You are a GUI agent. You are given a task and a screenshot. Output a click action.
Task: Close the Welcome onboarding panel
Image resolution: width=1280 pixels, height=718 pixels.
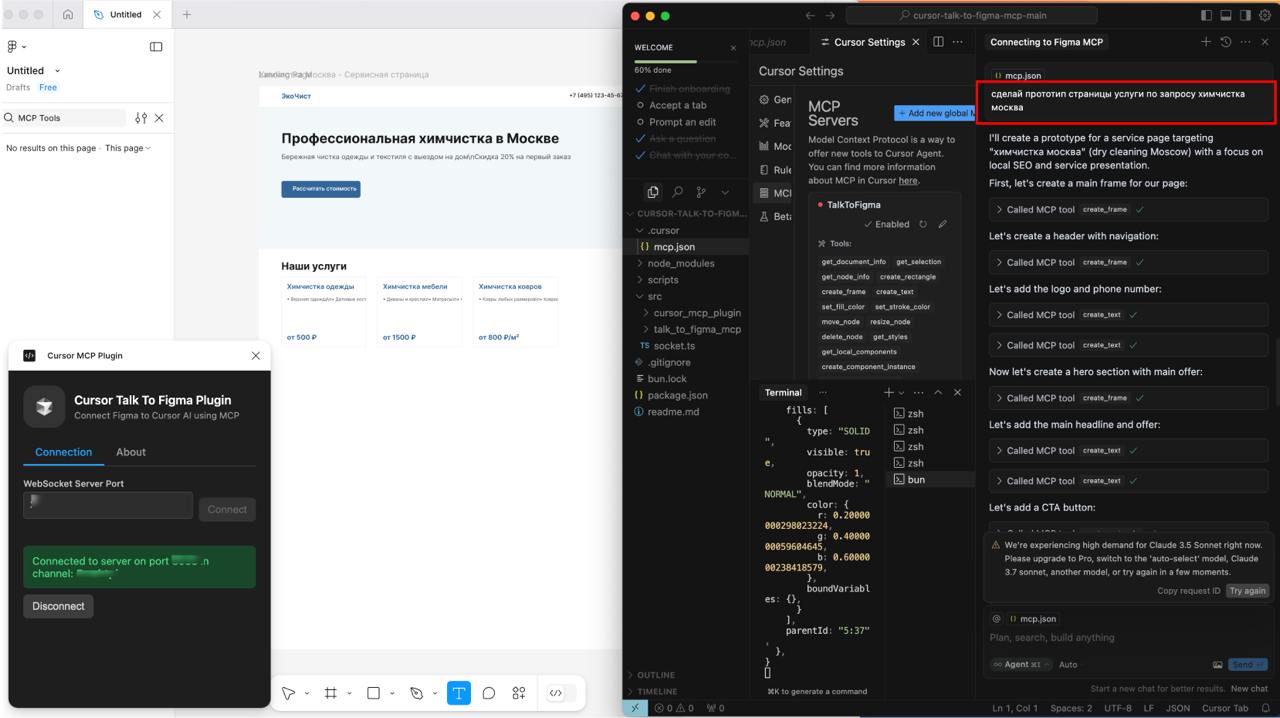pos(733,47)
